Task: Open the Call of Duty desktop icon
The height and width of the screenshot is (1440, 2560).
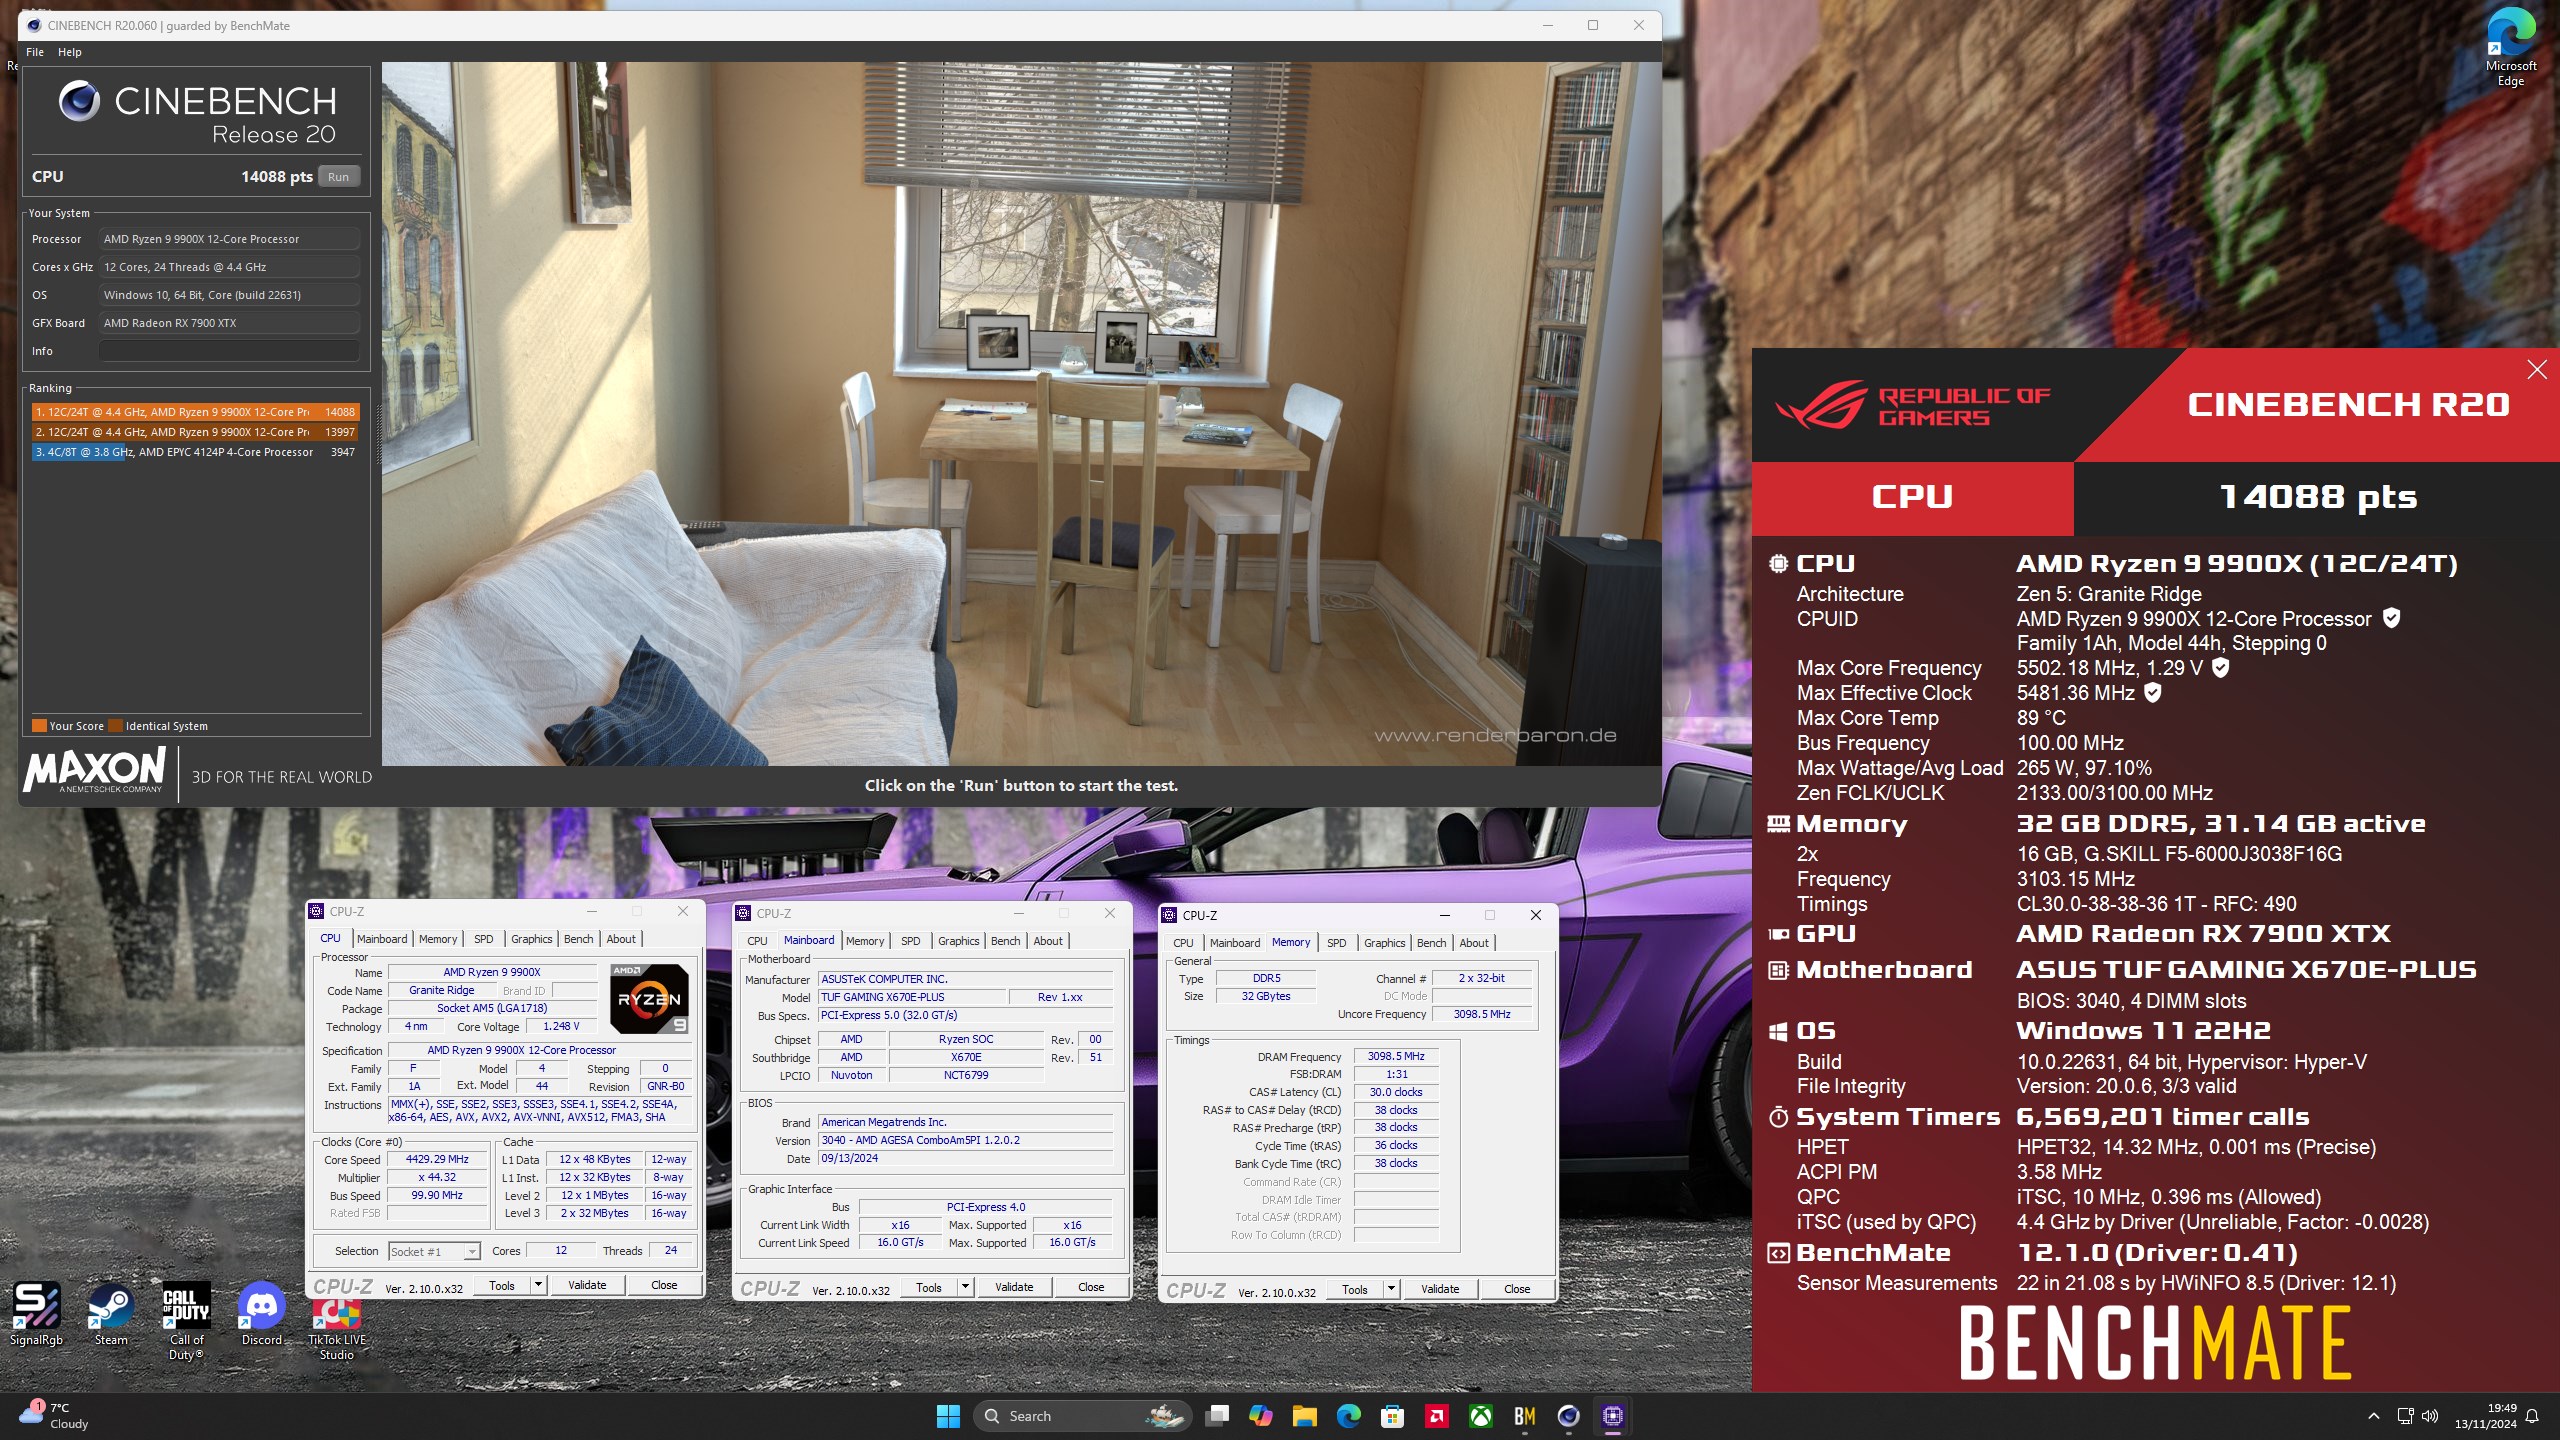Action: [186, 1321]
